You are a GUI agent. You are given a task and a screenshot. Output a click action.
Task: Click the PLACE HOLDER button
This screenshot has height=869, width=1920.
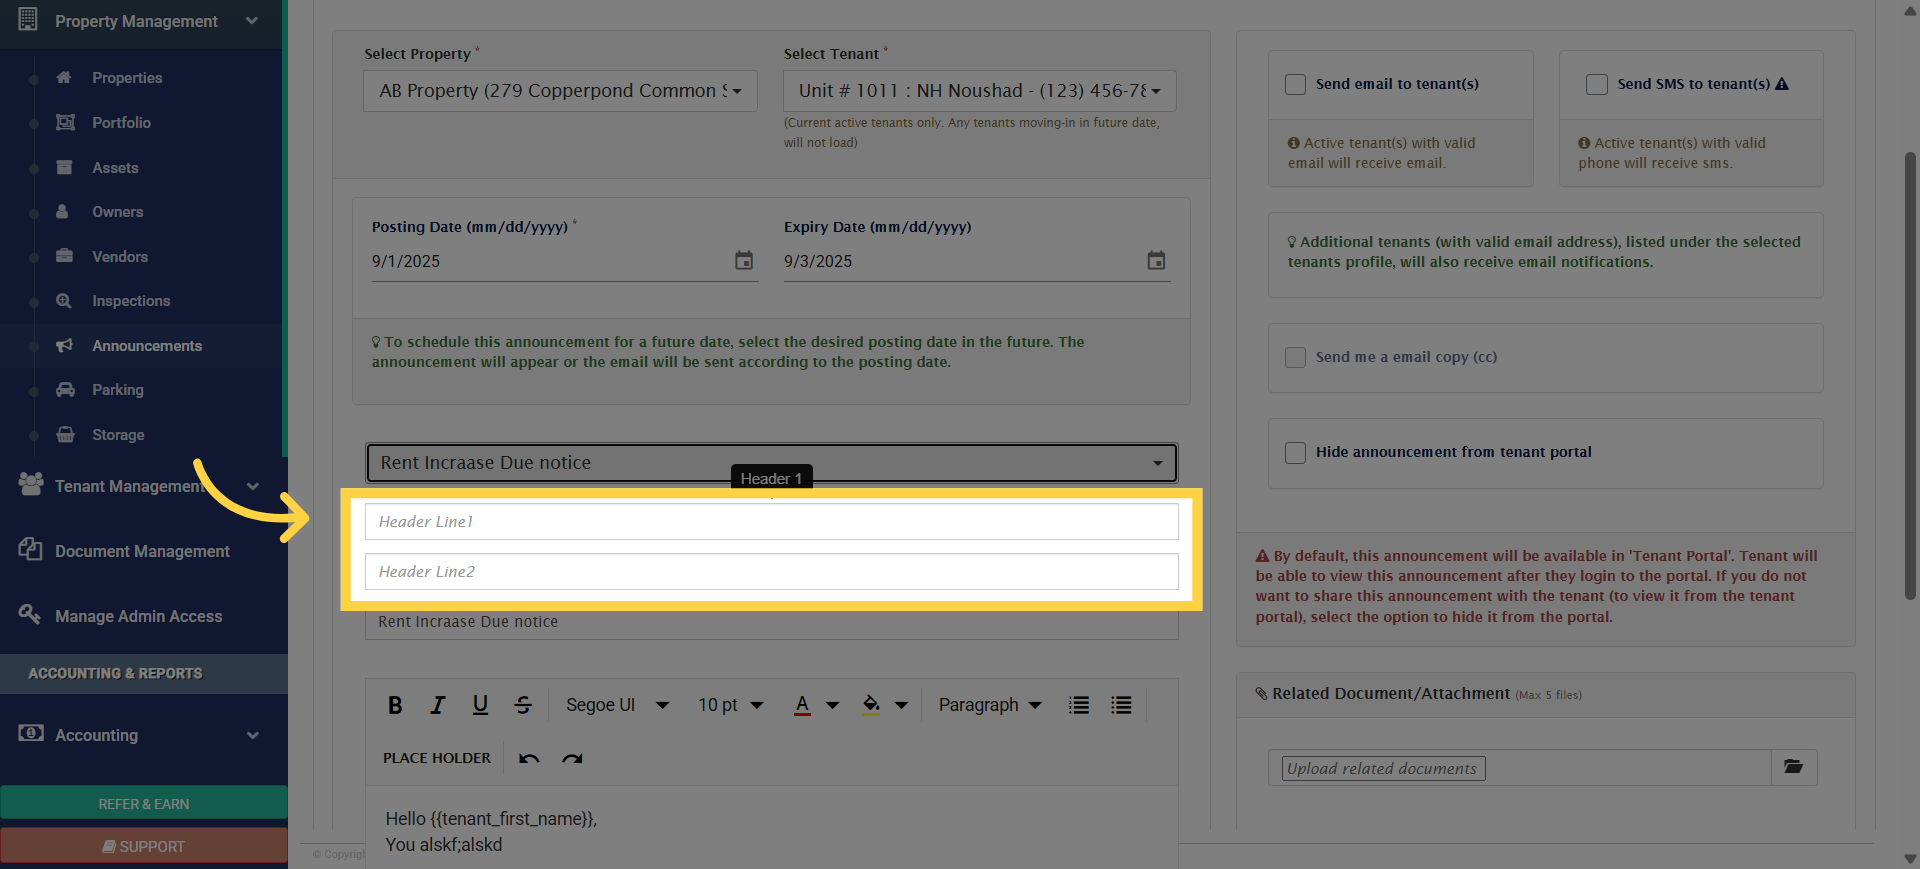pos(437,758)
